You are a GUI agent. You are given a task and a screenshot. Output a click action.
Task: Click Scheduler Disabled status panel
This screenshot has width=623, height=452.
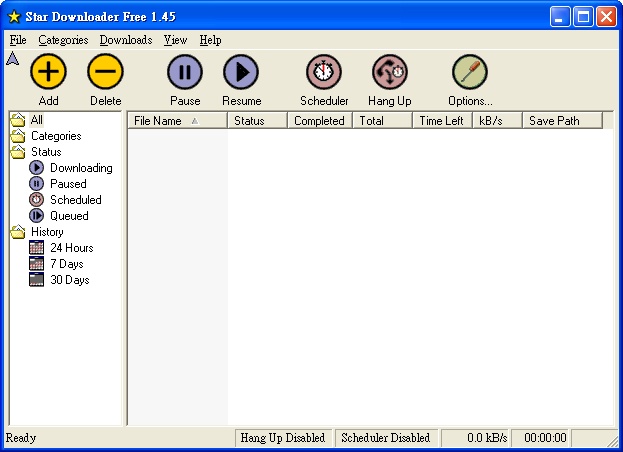pos(386,438)
